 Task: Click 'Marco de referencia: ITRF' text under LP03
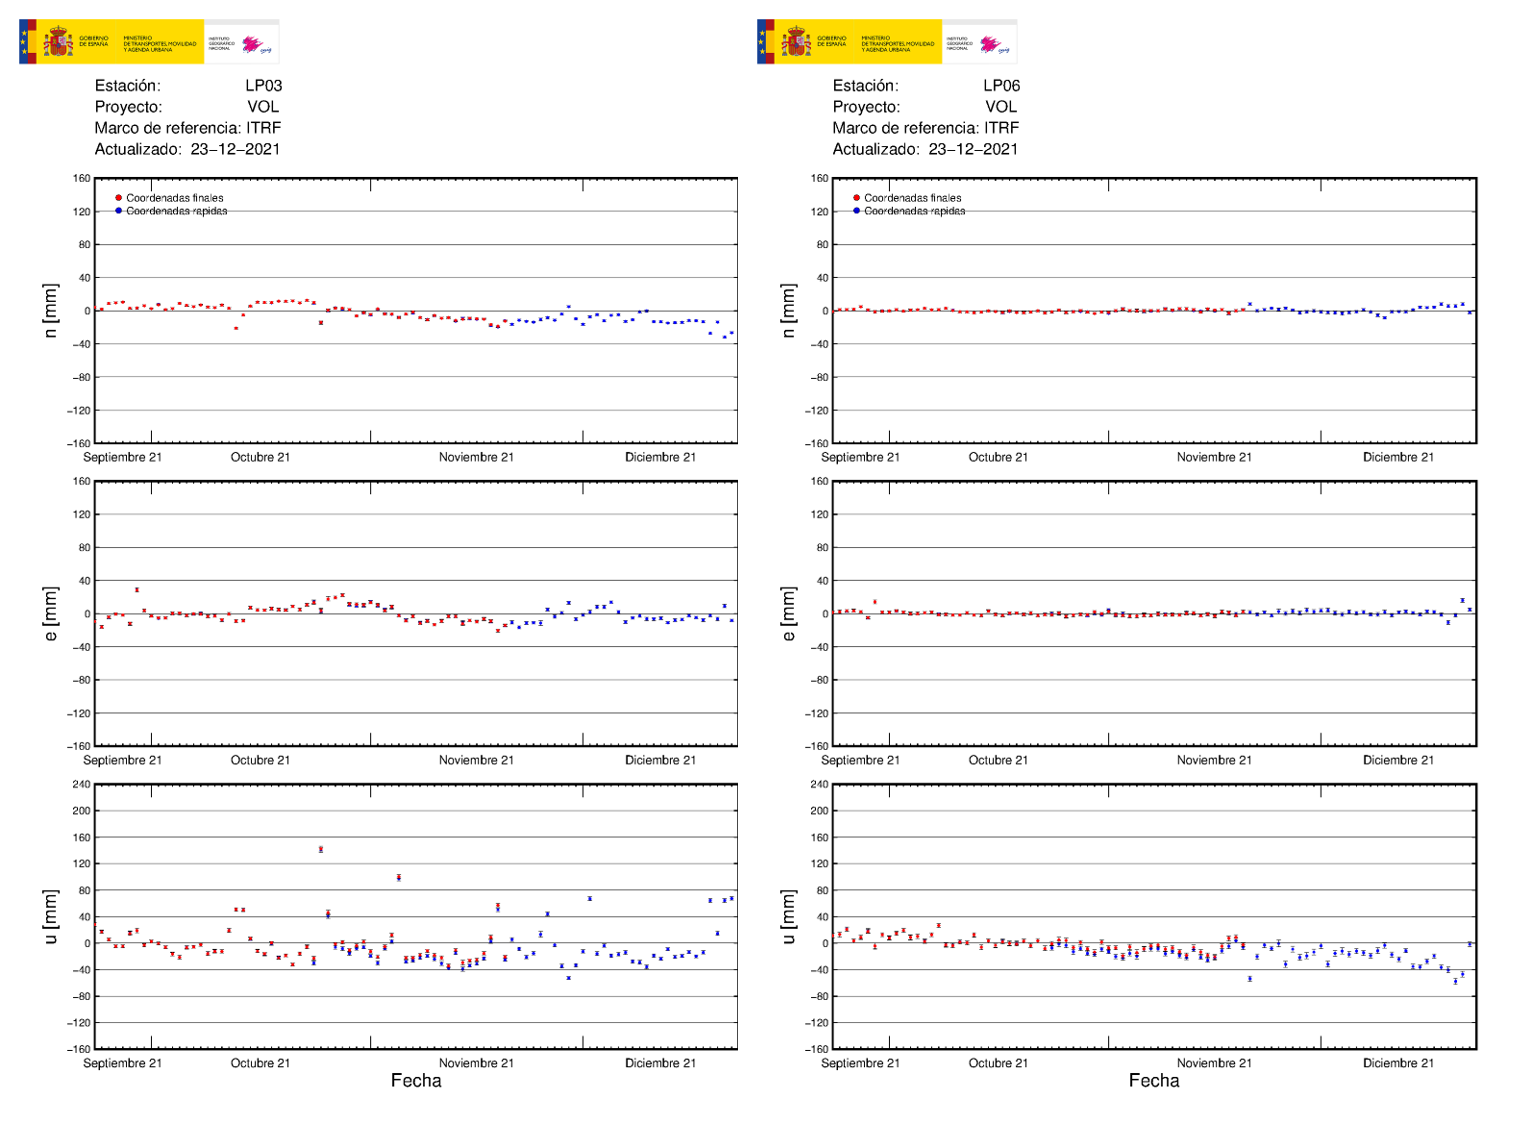[x=188, y=128]
